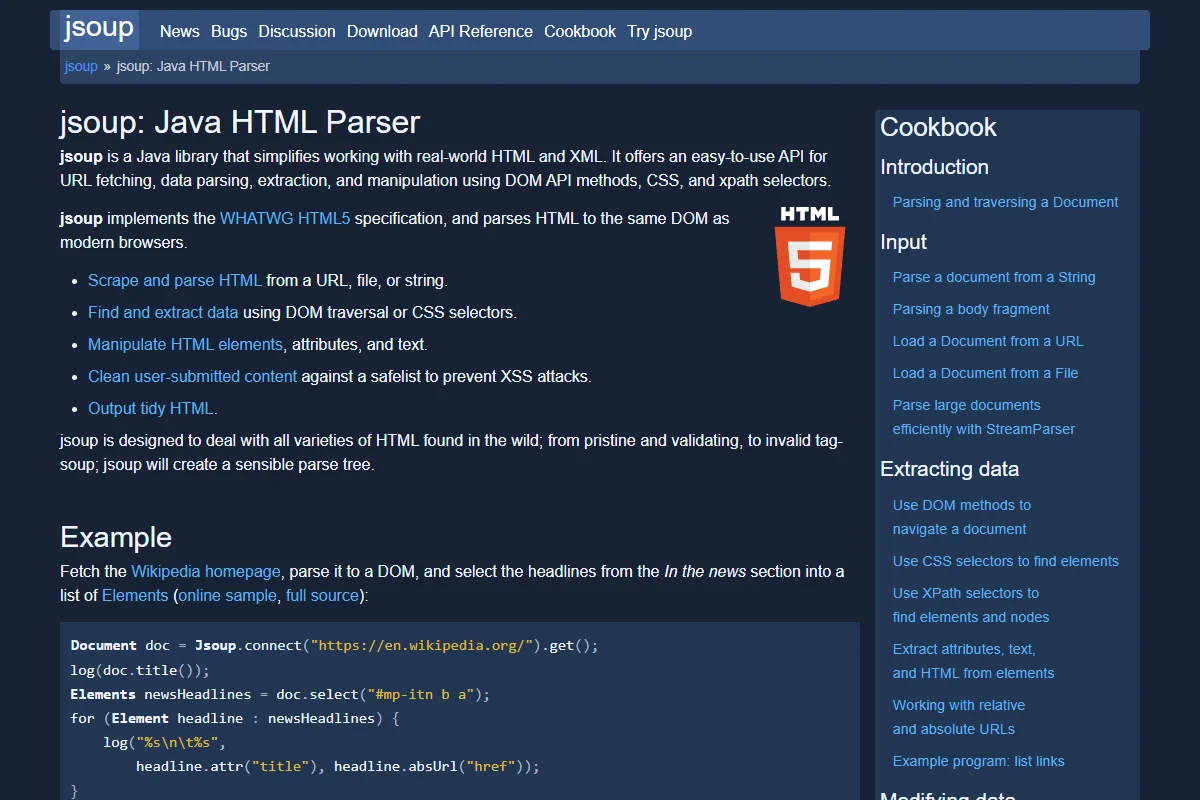Open the News menu item
Viewport: 1200px width, 800px height.
[x=180, y=31]
